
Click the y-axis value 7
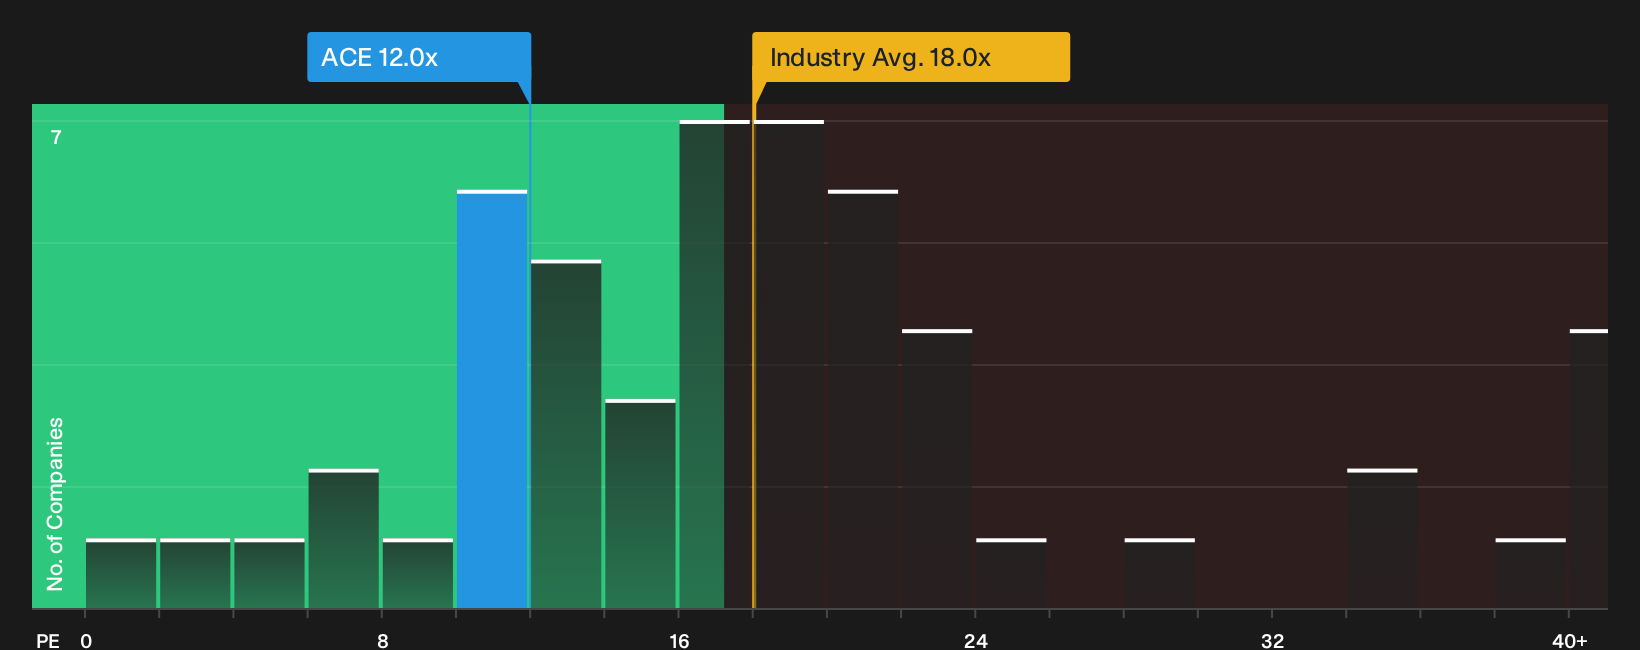coord(56,137)
